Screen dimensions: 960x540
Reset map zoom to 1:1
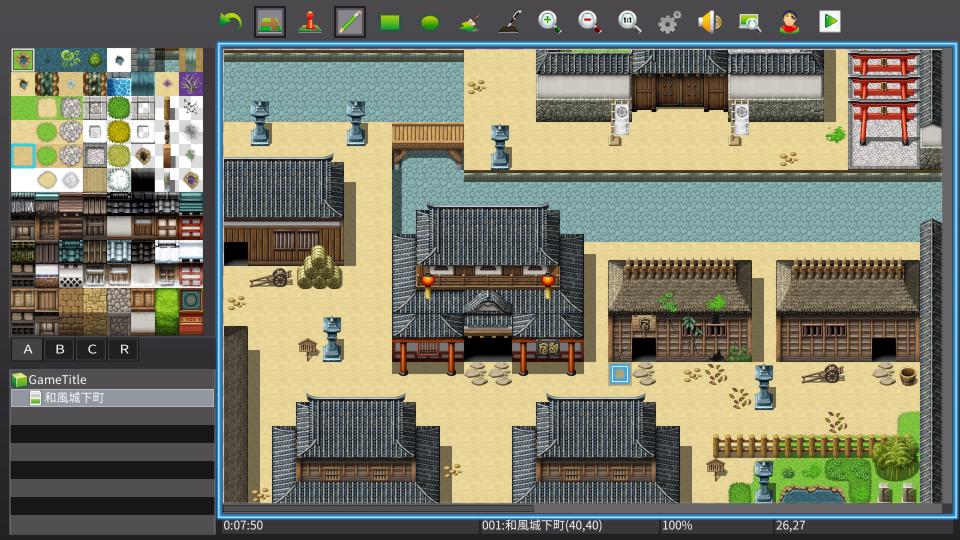(x=629, y=21)
